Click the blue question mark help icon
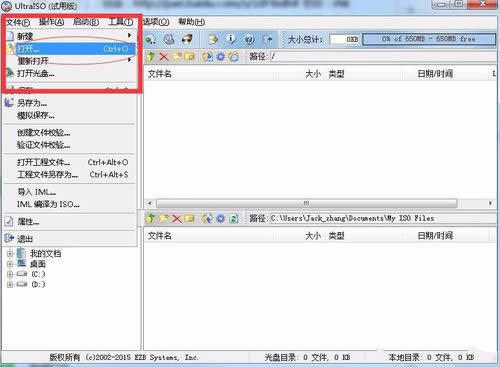Image resolution: width=500 pixels, height=367 pixels. coord(249,39)
